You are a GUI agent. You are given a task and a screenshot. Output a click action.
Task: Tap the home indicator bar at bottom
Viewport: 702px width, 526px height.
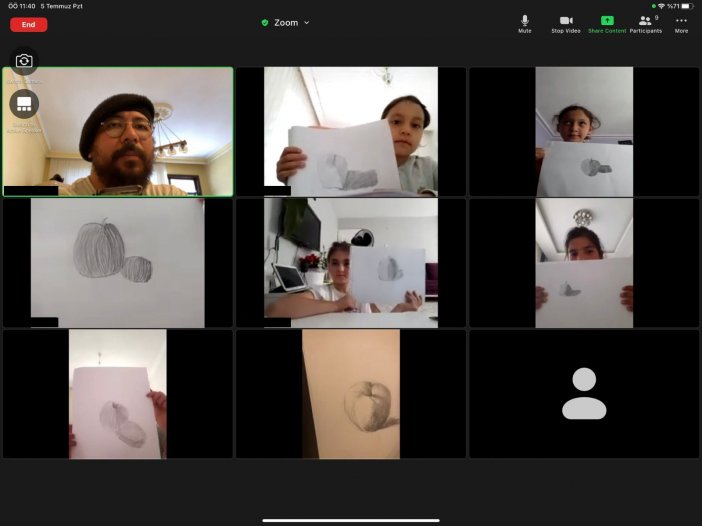pos(351,520)
